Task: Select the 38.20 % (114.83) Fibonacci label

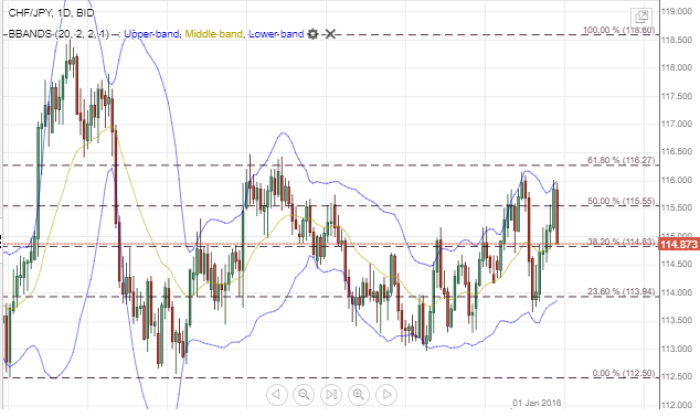Action: click(621, 242)
